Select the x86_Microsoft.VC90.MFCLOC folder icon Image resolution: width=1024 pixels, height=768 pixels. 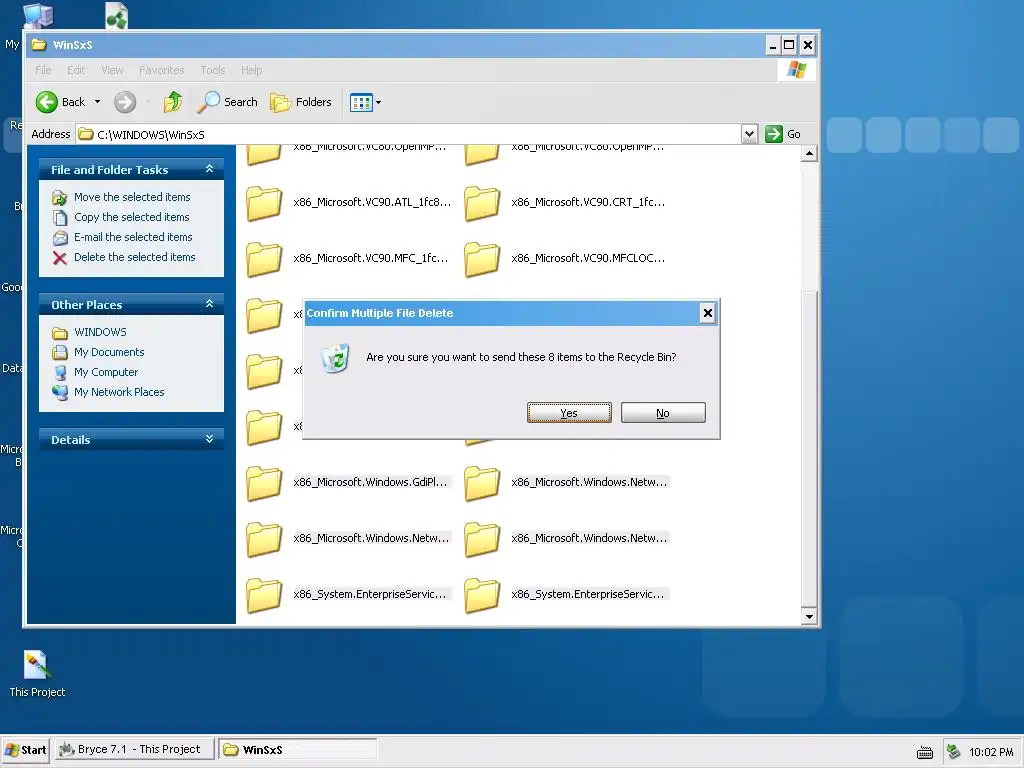482,259
